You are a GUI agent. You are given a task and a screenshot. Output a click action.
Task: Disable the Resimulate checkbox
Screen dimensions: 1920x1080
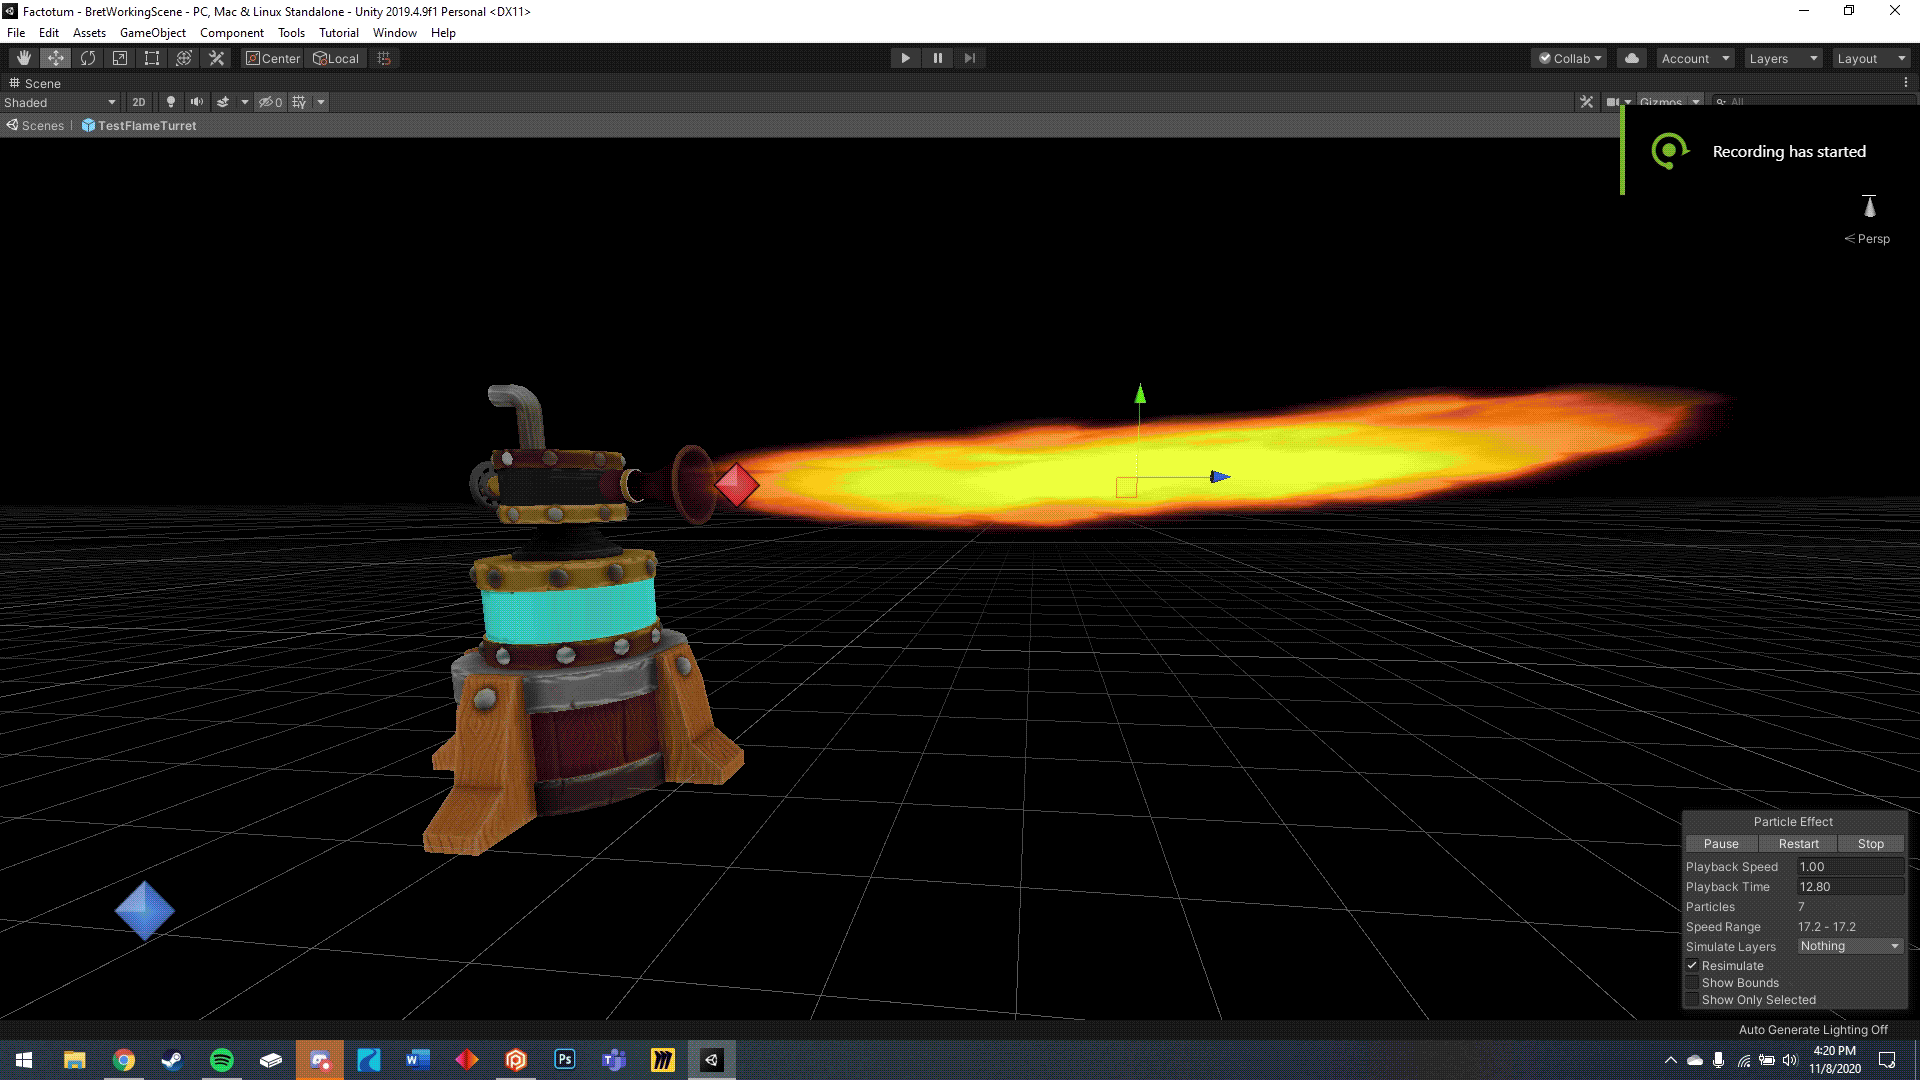click(x=1694, y=965)
